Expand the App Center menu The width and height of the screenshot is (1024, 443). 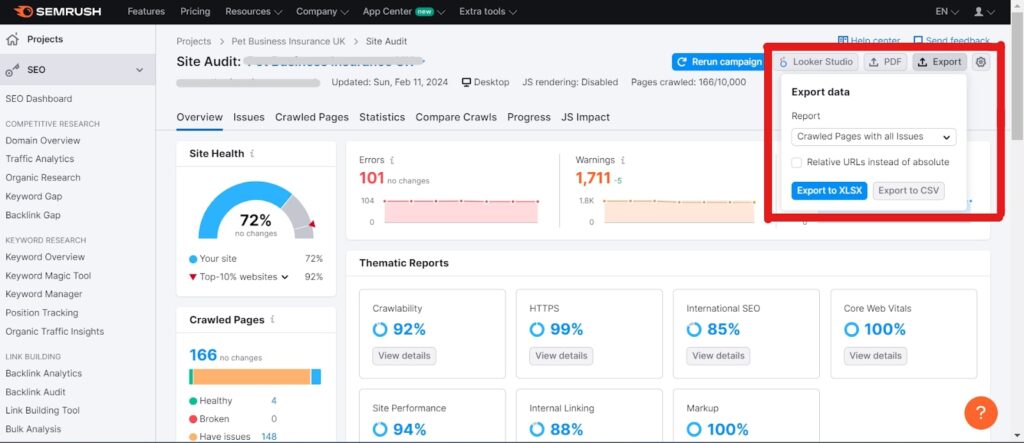click(404, 12)
